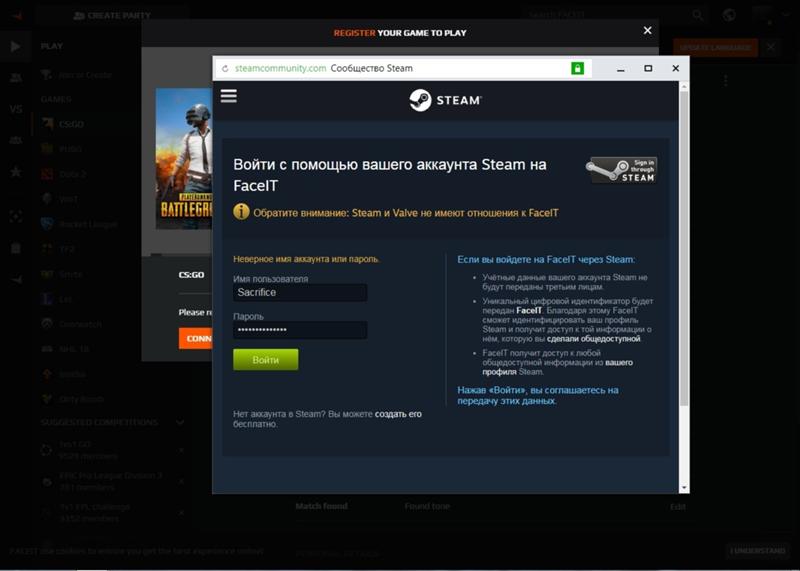Click the I UNDERSTAND cookie button
Image resolution: width=800 pixels, height=571 pixels.
(x=758, y=551)
